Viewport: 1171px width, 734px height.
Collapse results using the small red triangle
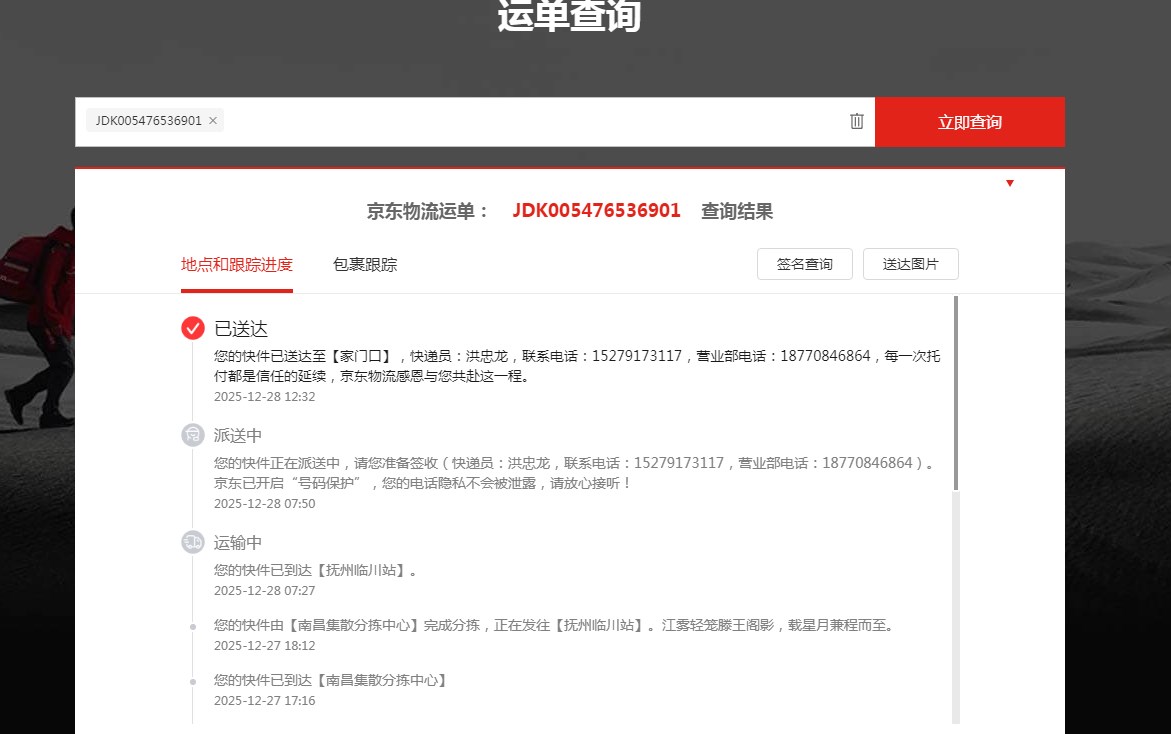(x=1010, y=183)
